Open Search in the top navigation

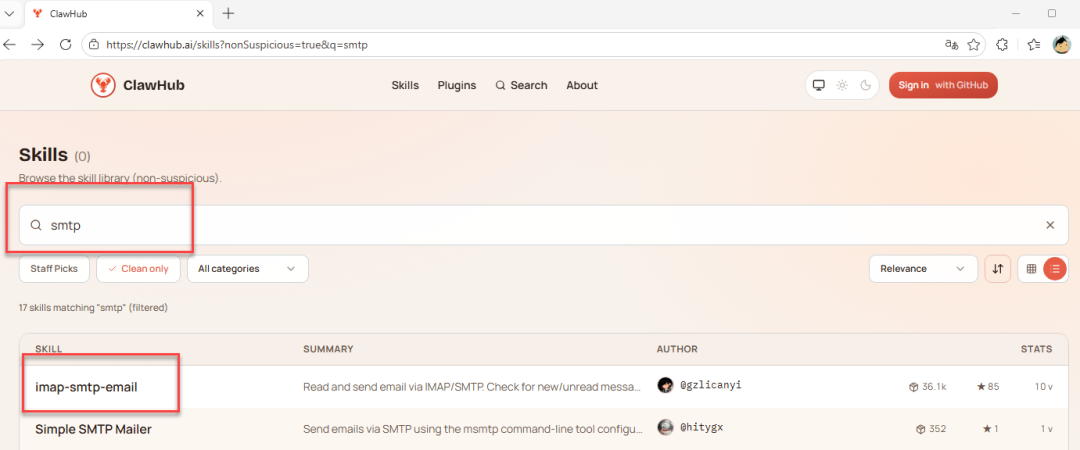[x=521, y=85]
